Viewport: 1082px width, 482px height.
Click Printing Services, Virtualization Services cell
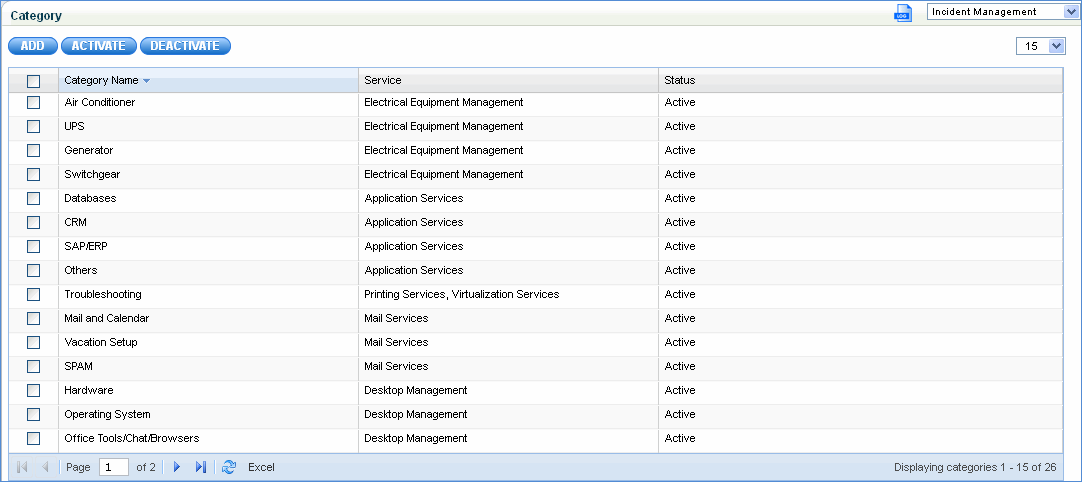[462, 294]
